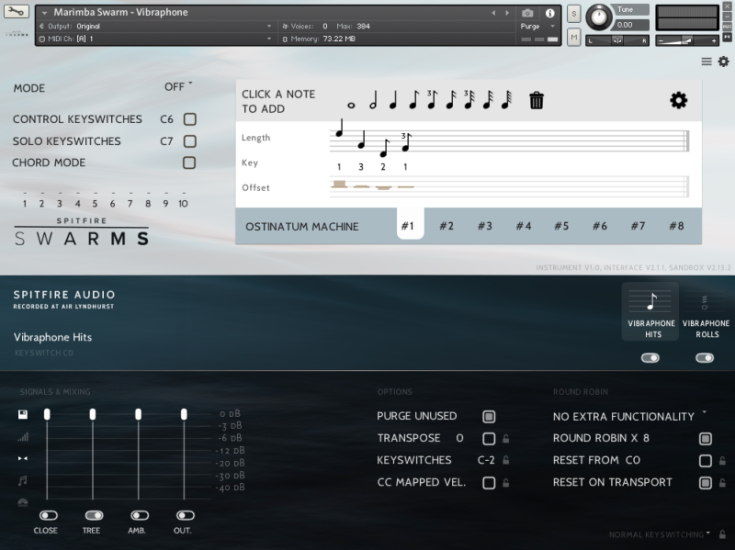The image size is (735, 550).
Task: Go to the next instrument preset arrow
Action: (507, 13)
